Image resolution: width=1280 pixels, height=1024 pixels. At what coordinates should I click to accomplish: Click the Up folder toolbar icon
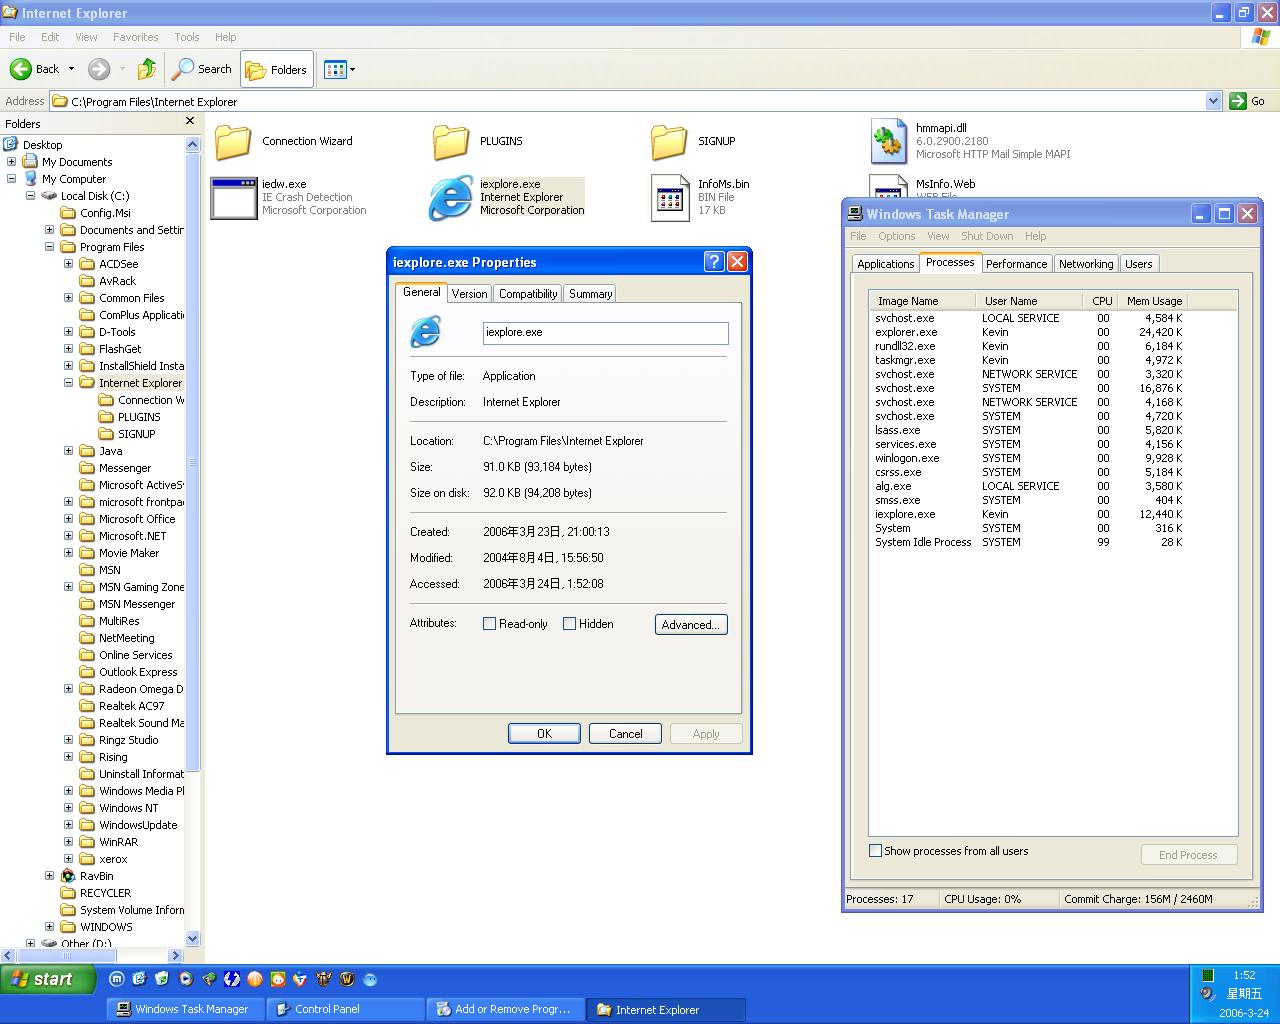147,69
